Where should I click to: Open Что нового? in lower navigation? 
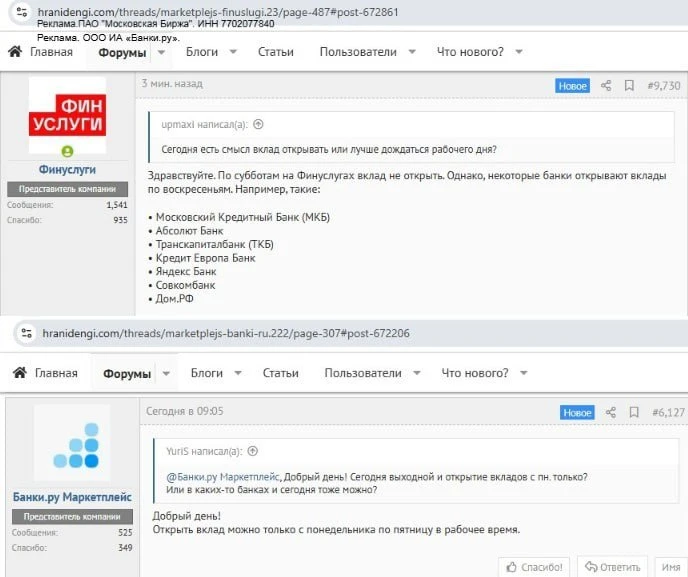click(x=475, y=373)
